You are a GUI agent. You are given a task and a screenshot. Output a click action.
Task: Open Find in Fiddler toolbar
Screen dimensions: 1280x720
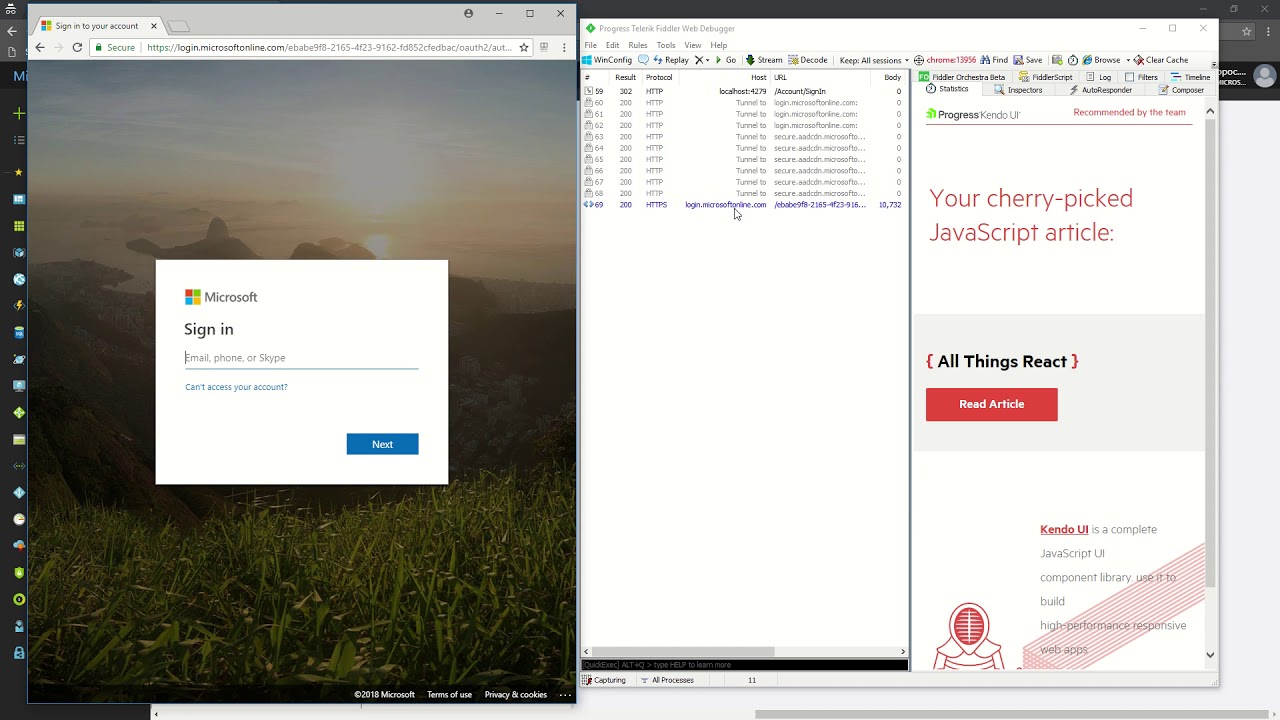pos(994,60)
